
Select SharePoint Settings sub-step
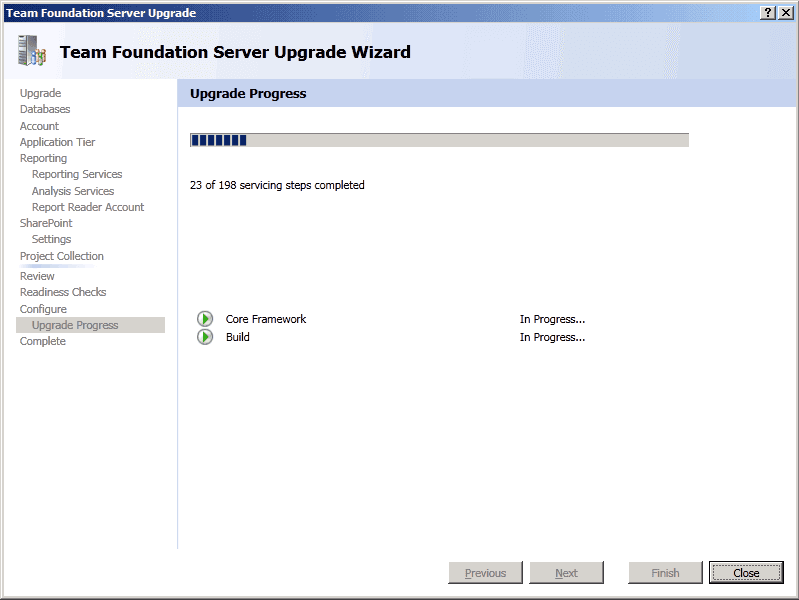(x=51, y=239)
